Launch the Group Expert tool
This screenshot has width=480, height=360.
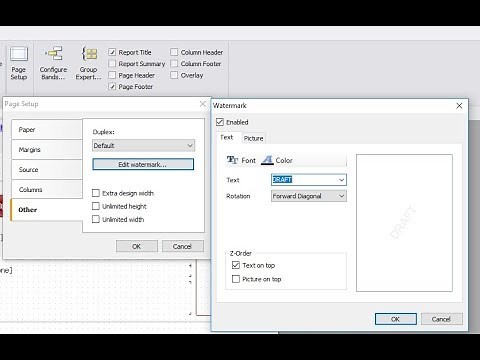tap(88, 63)
